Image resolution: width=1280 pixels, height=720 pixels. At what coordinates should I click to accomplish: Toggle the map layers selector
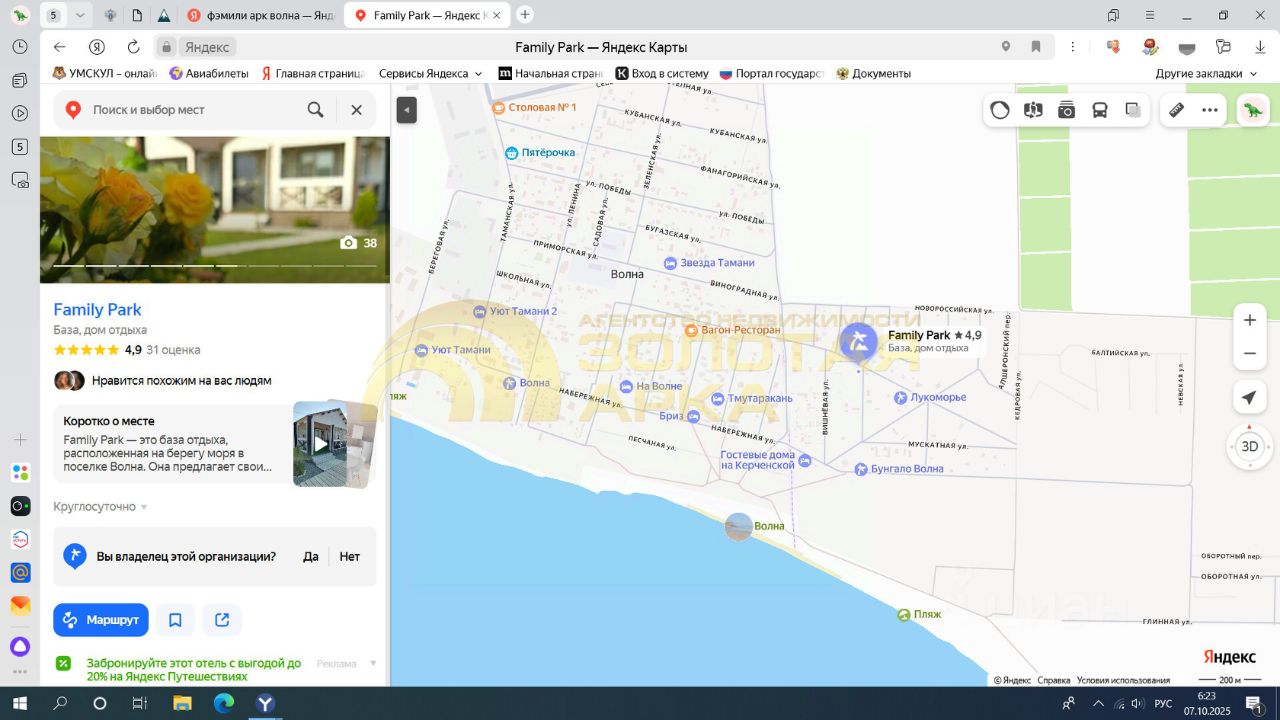1133,110
